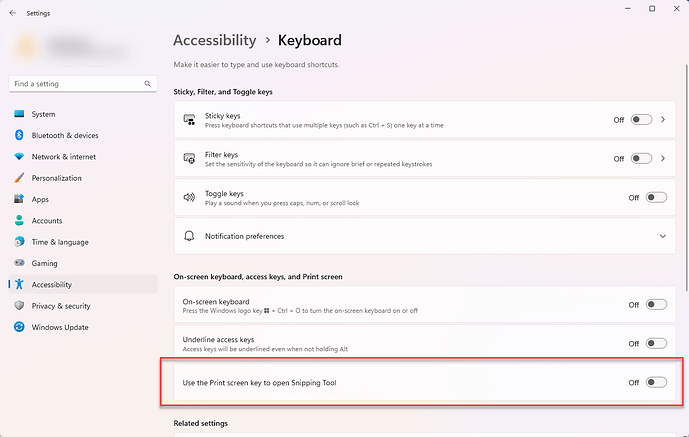
Task: Expand Notification preferences
Action: coord(662,236)
